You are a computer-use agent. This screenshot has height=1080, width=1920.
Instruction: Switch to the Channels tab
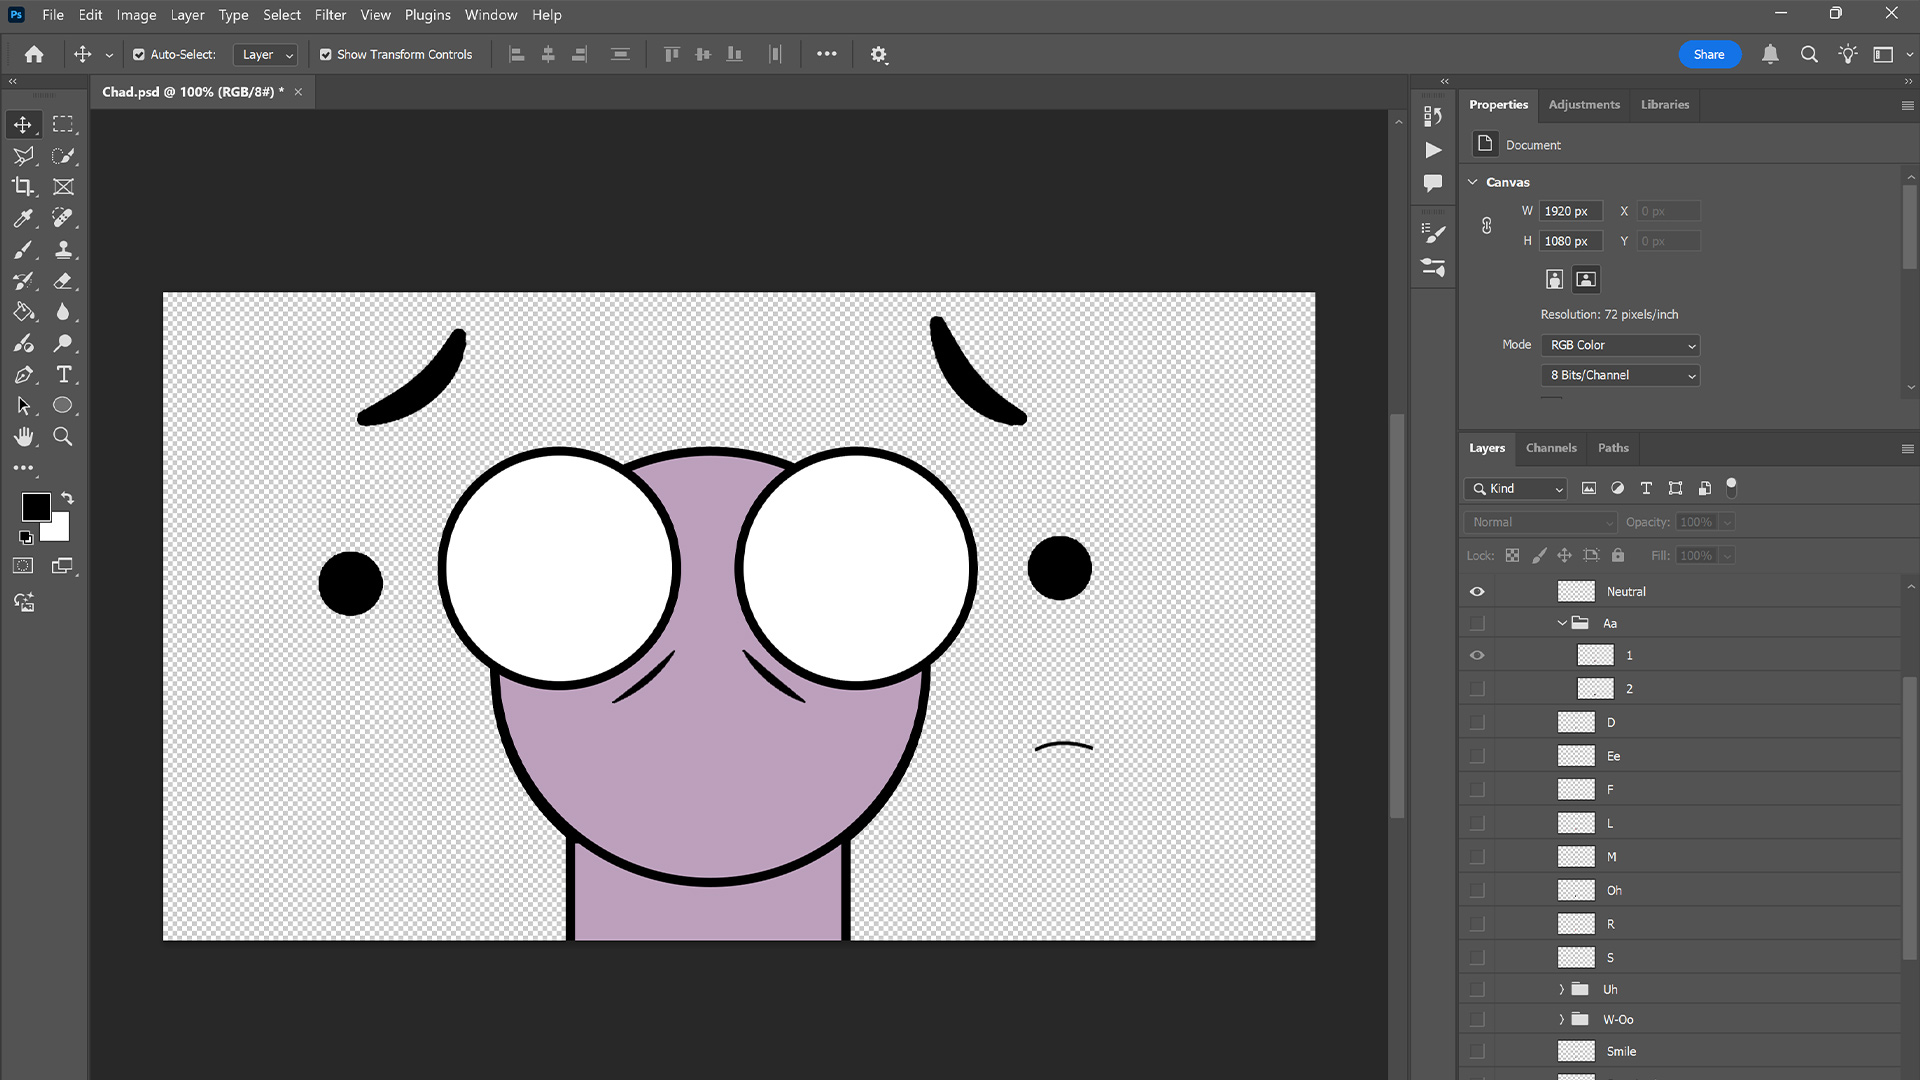(1551, 448)
